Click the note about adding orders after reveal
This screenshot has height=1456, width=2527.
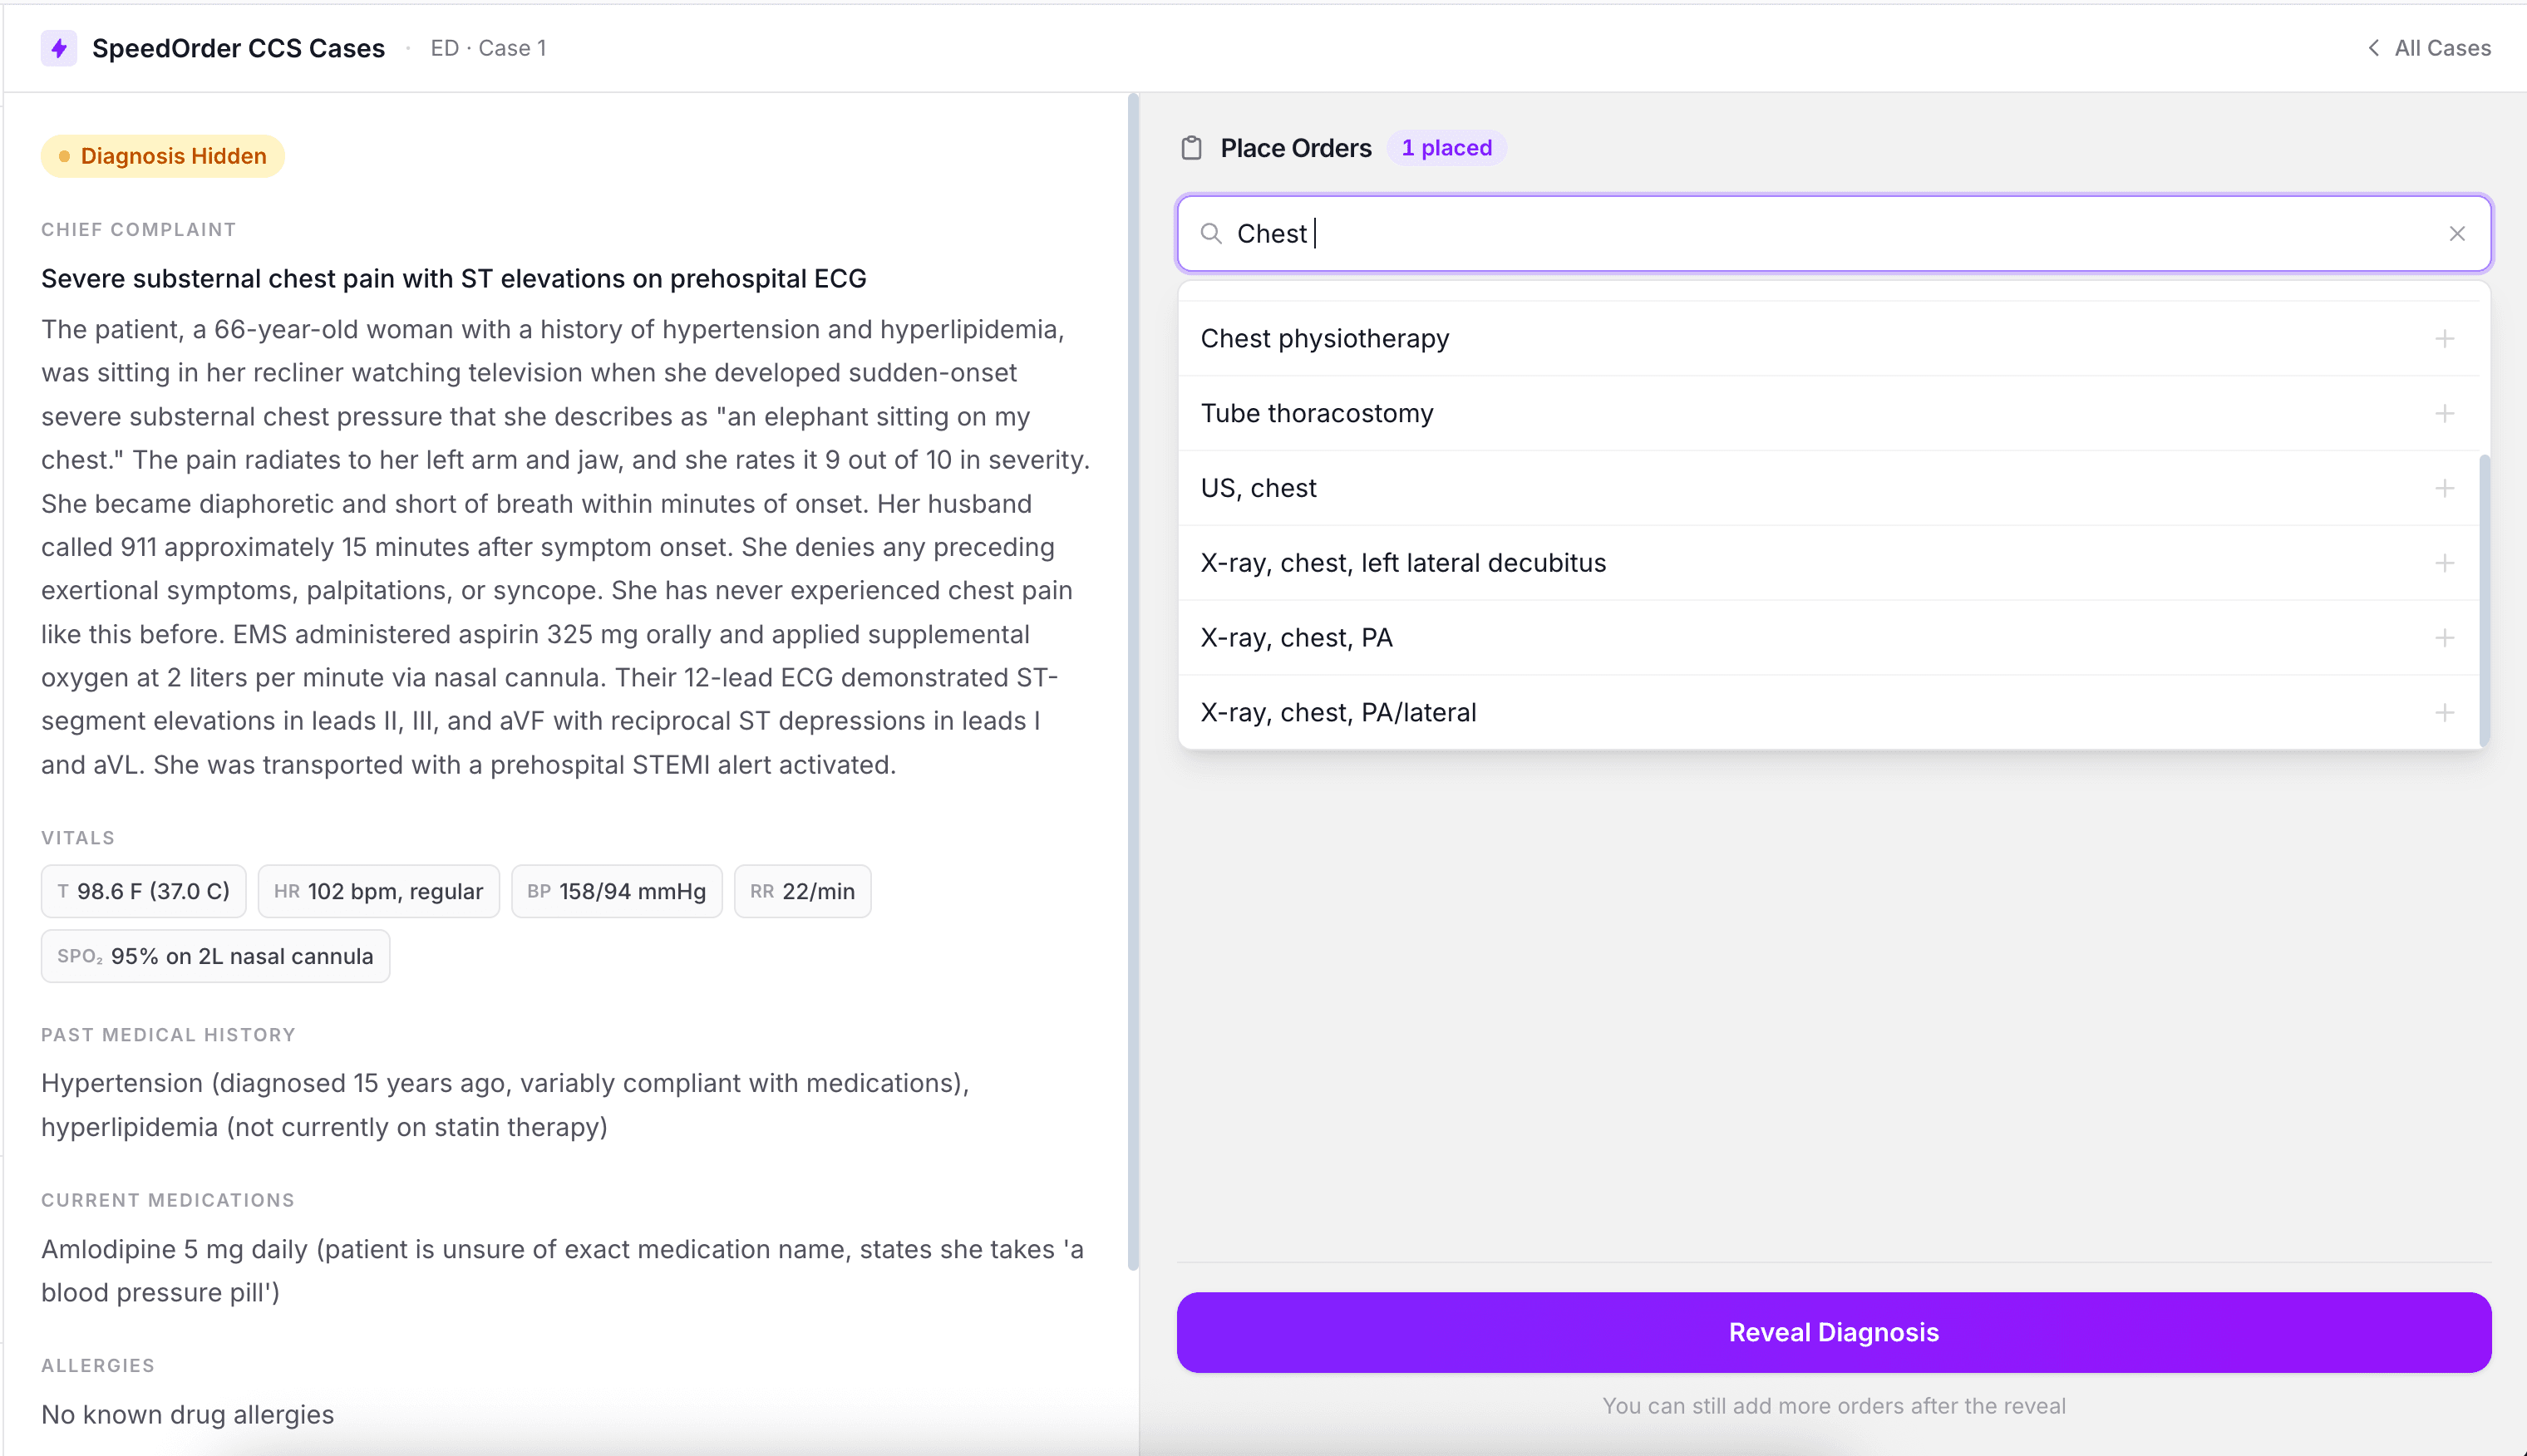[x=1834, y=1406]
